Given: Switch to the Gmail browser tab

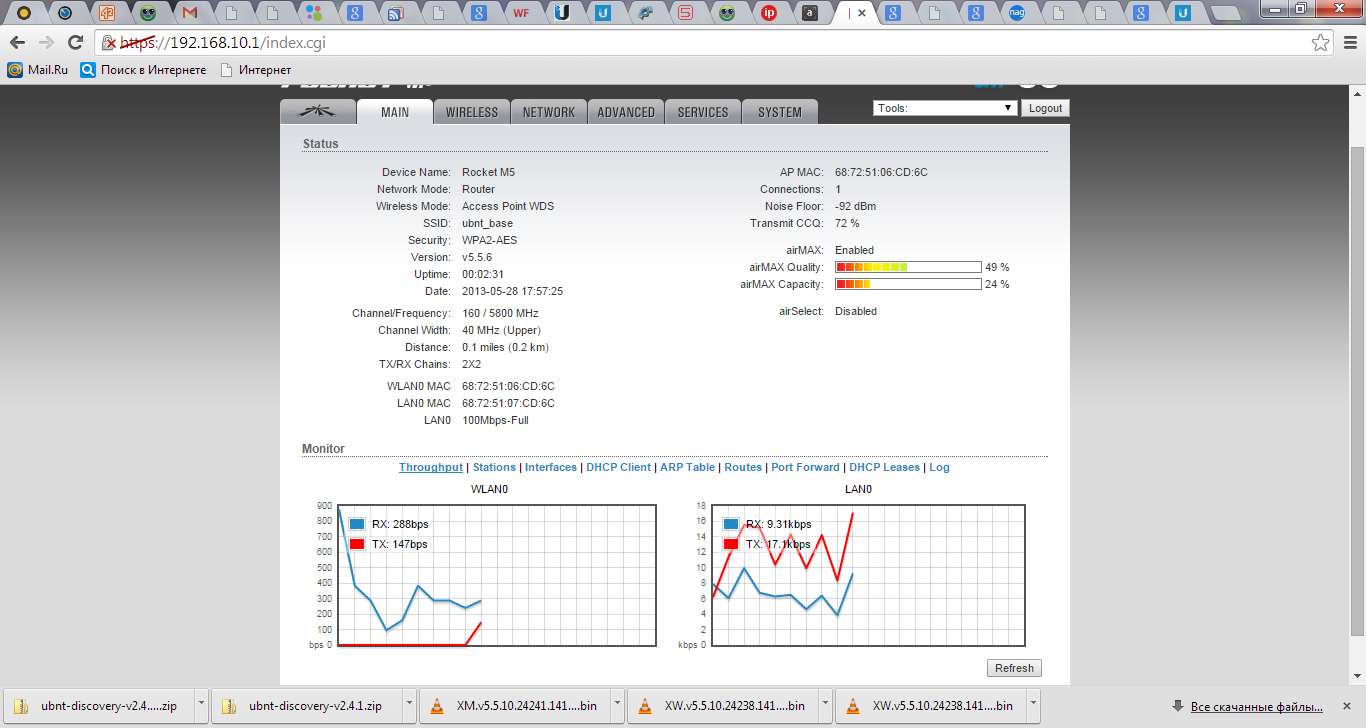Looking at the screenshot, I should [190, 13].
